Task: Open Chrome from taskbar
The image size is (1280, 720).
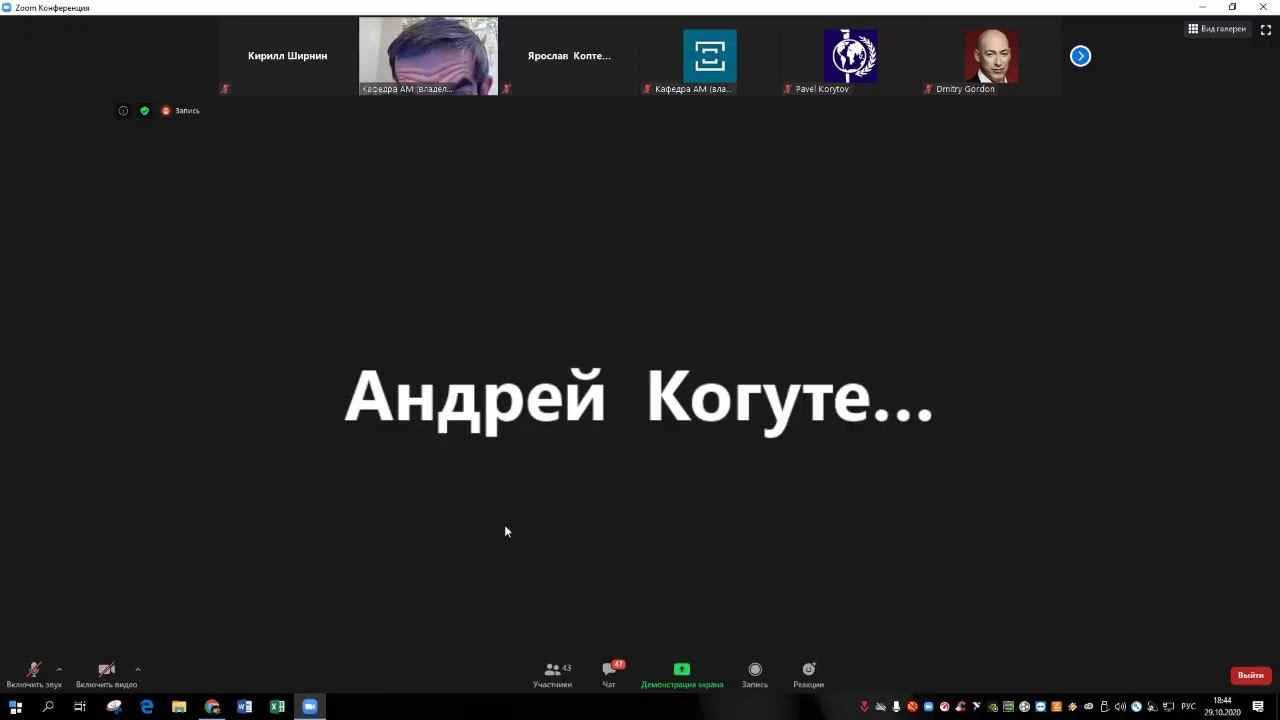Action: point(212,707)
